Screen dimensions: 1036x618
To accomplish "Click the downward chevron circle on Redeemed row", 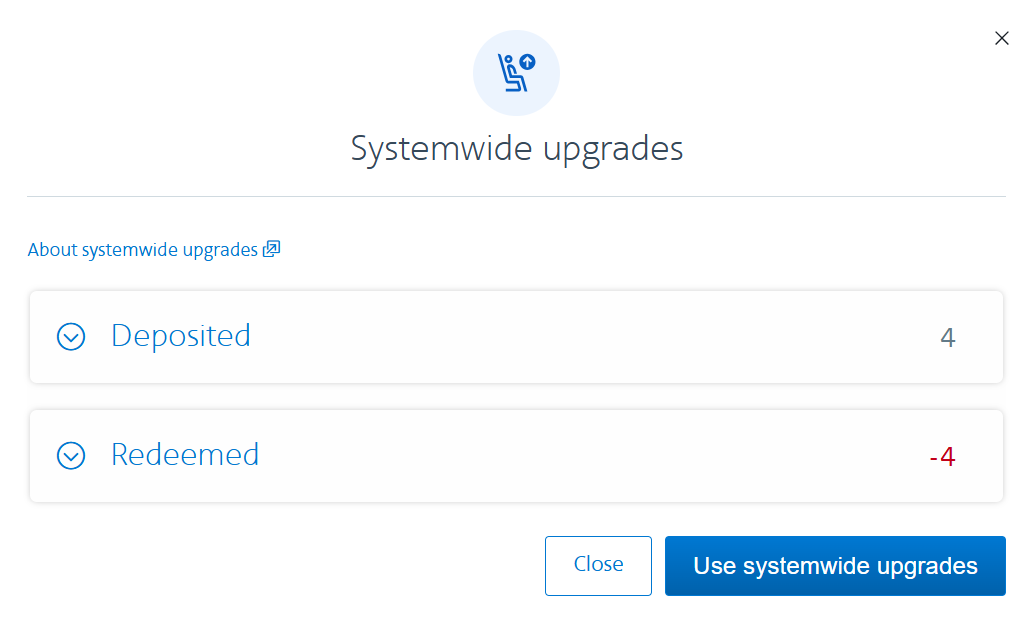I will pos(70,456).
